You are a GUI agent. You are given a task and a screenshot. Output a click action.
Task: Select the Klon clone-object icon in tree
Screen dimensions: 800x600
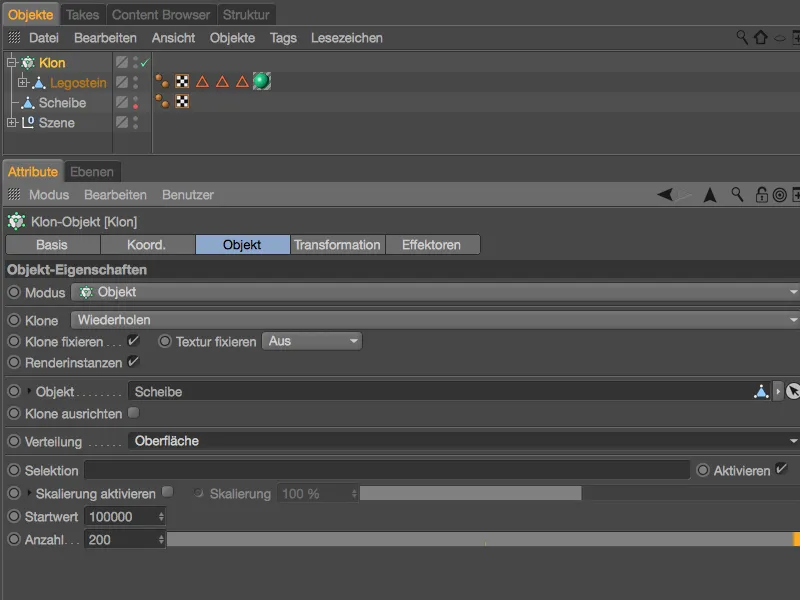29,62
